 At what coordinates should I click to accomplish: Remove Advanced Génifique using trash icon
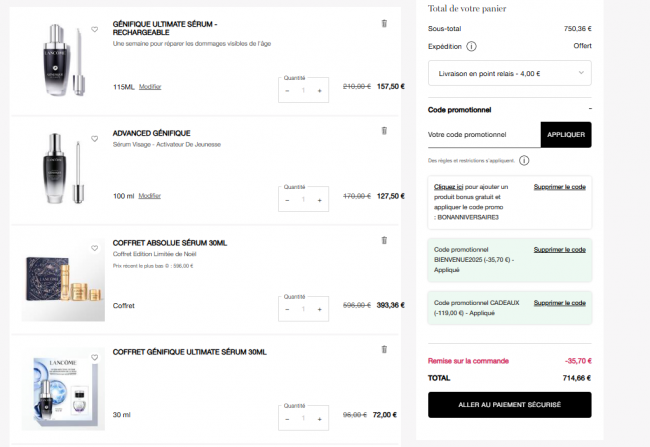(384, 131)
